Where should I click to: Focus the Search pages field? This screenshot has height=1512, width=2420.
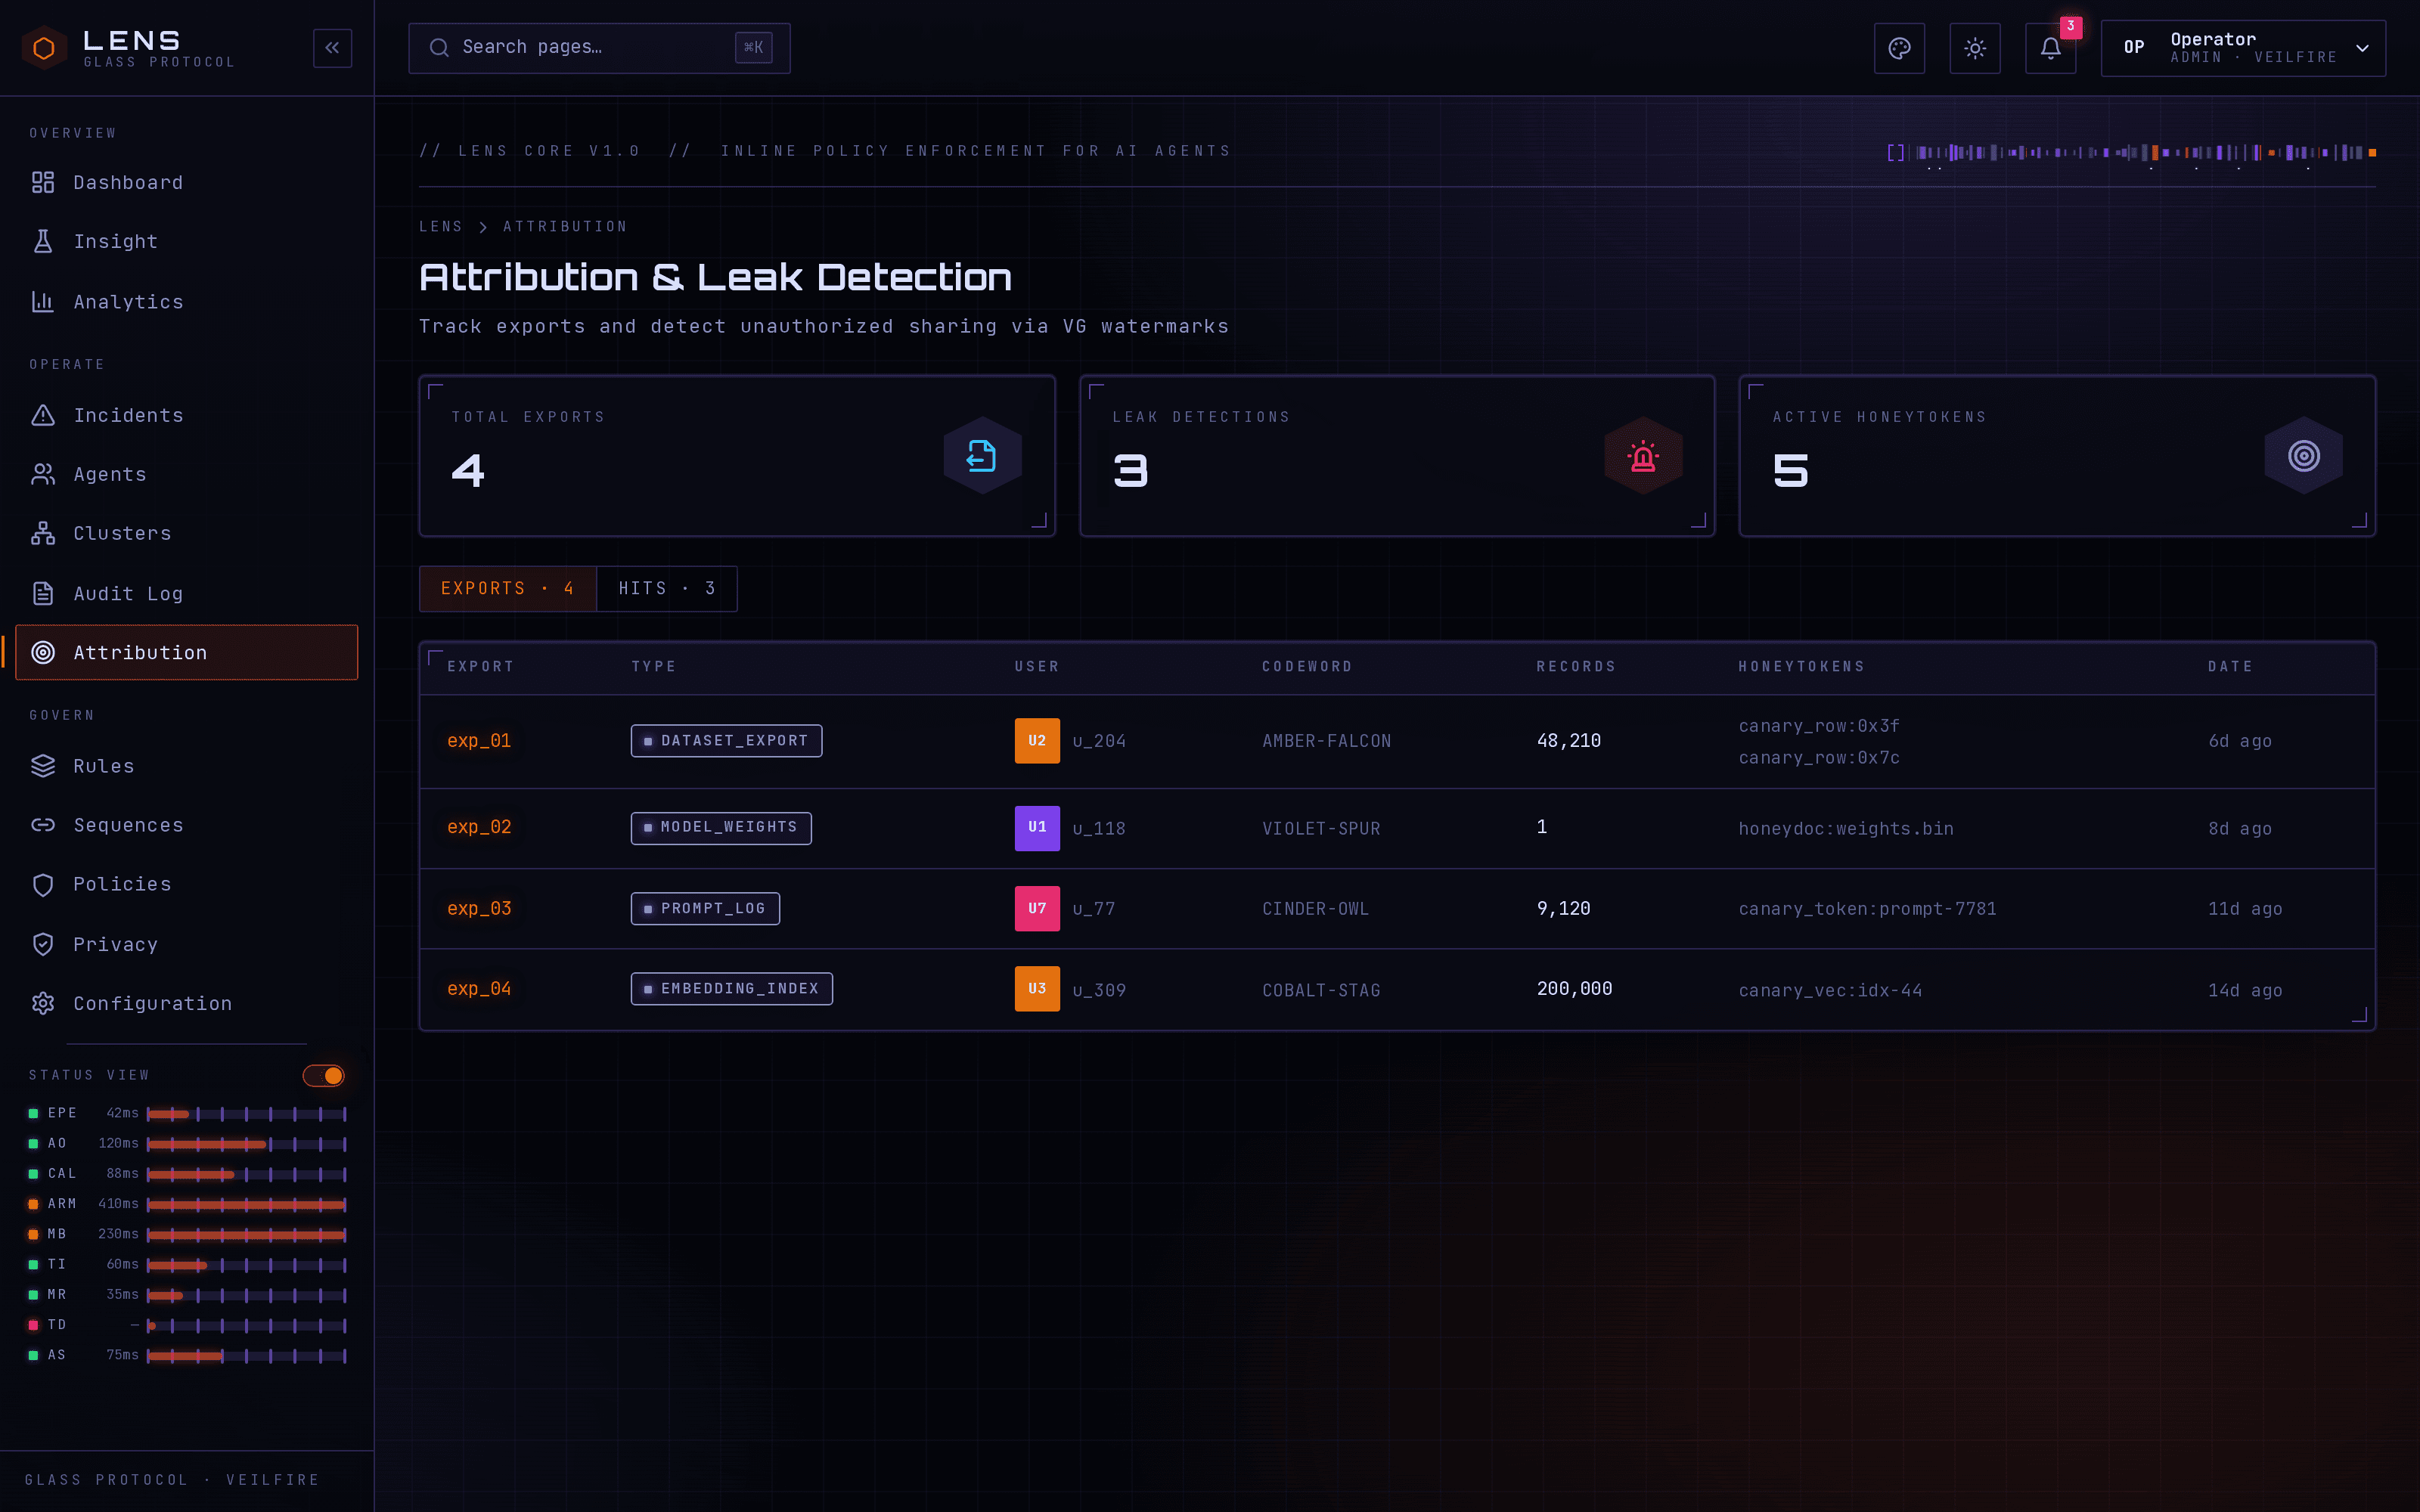(x=599, y=48)
